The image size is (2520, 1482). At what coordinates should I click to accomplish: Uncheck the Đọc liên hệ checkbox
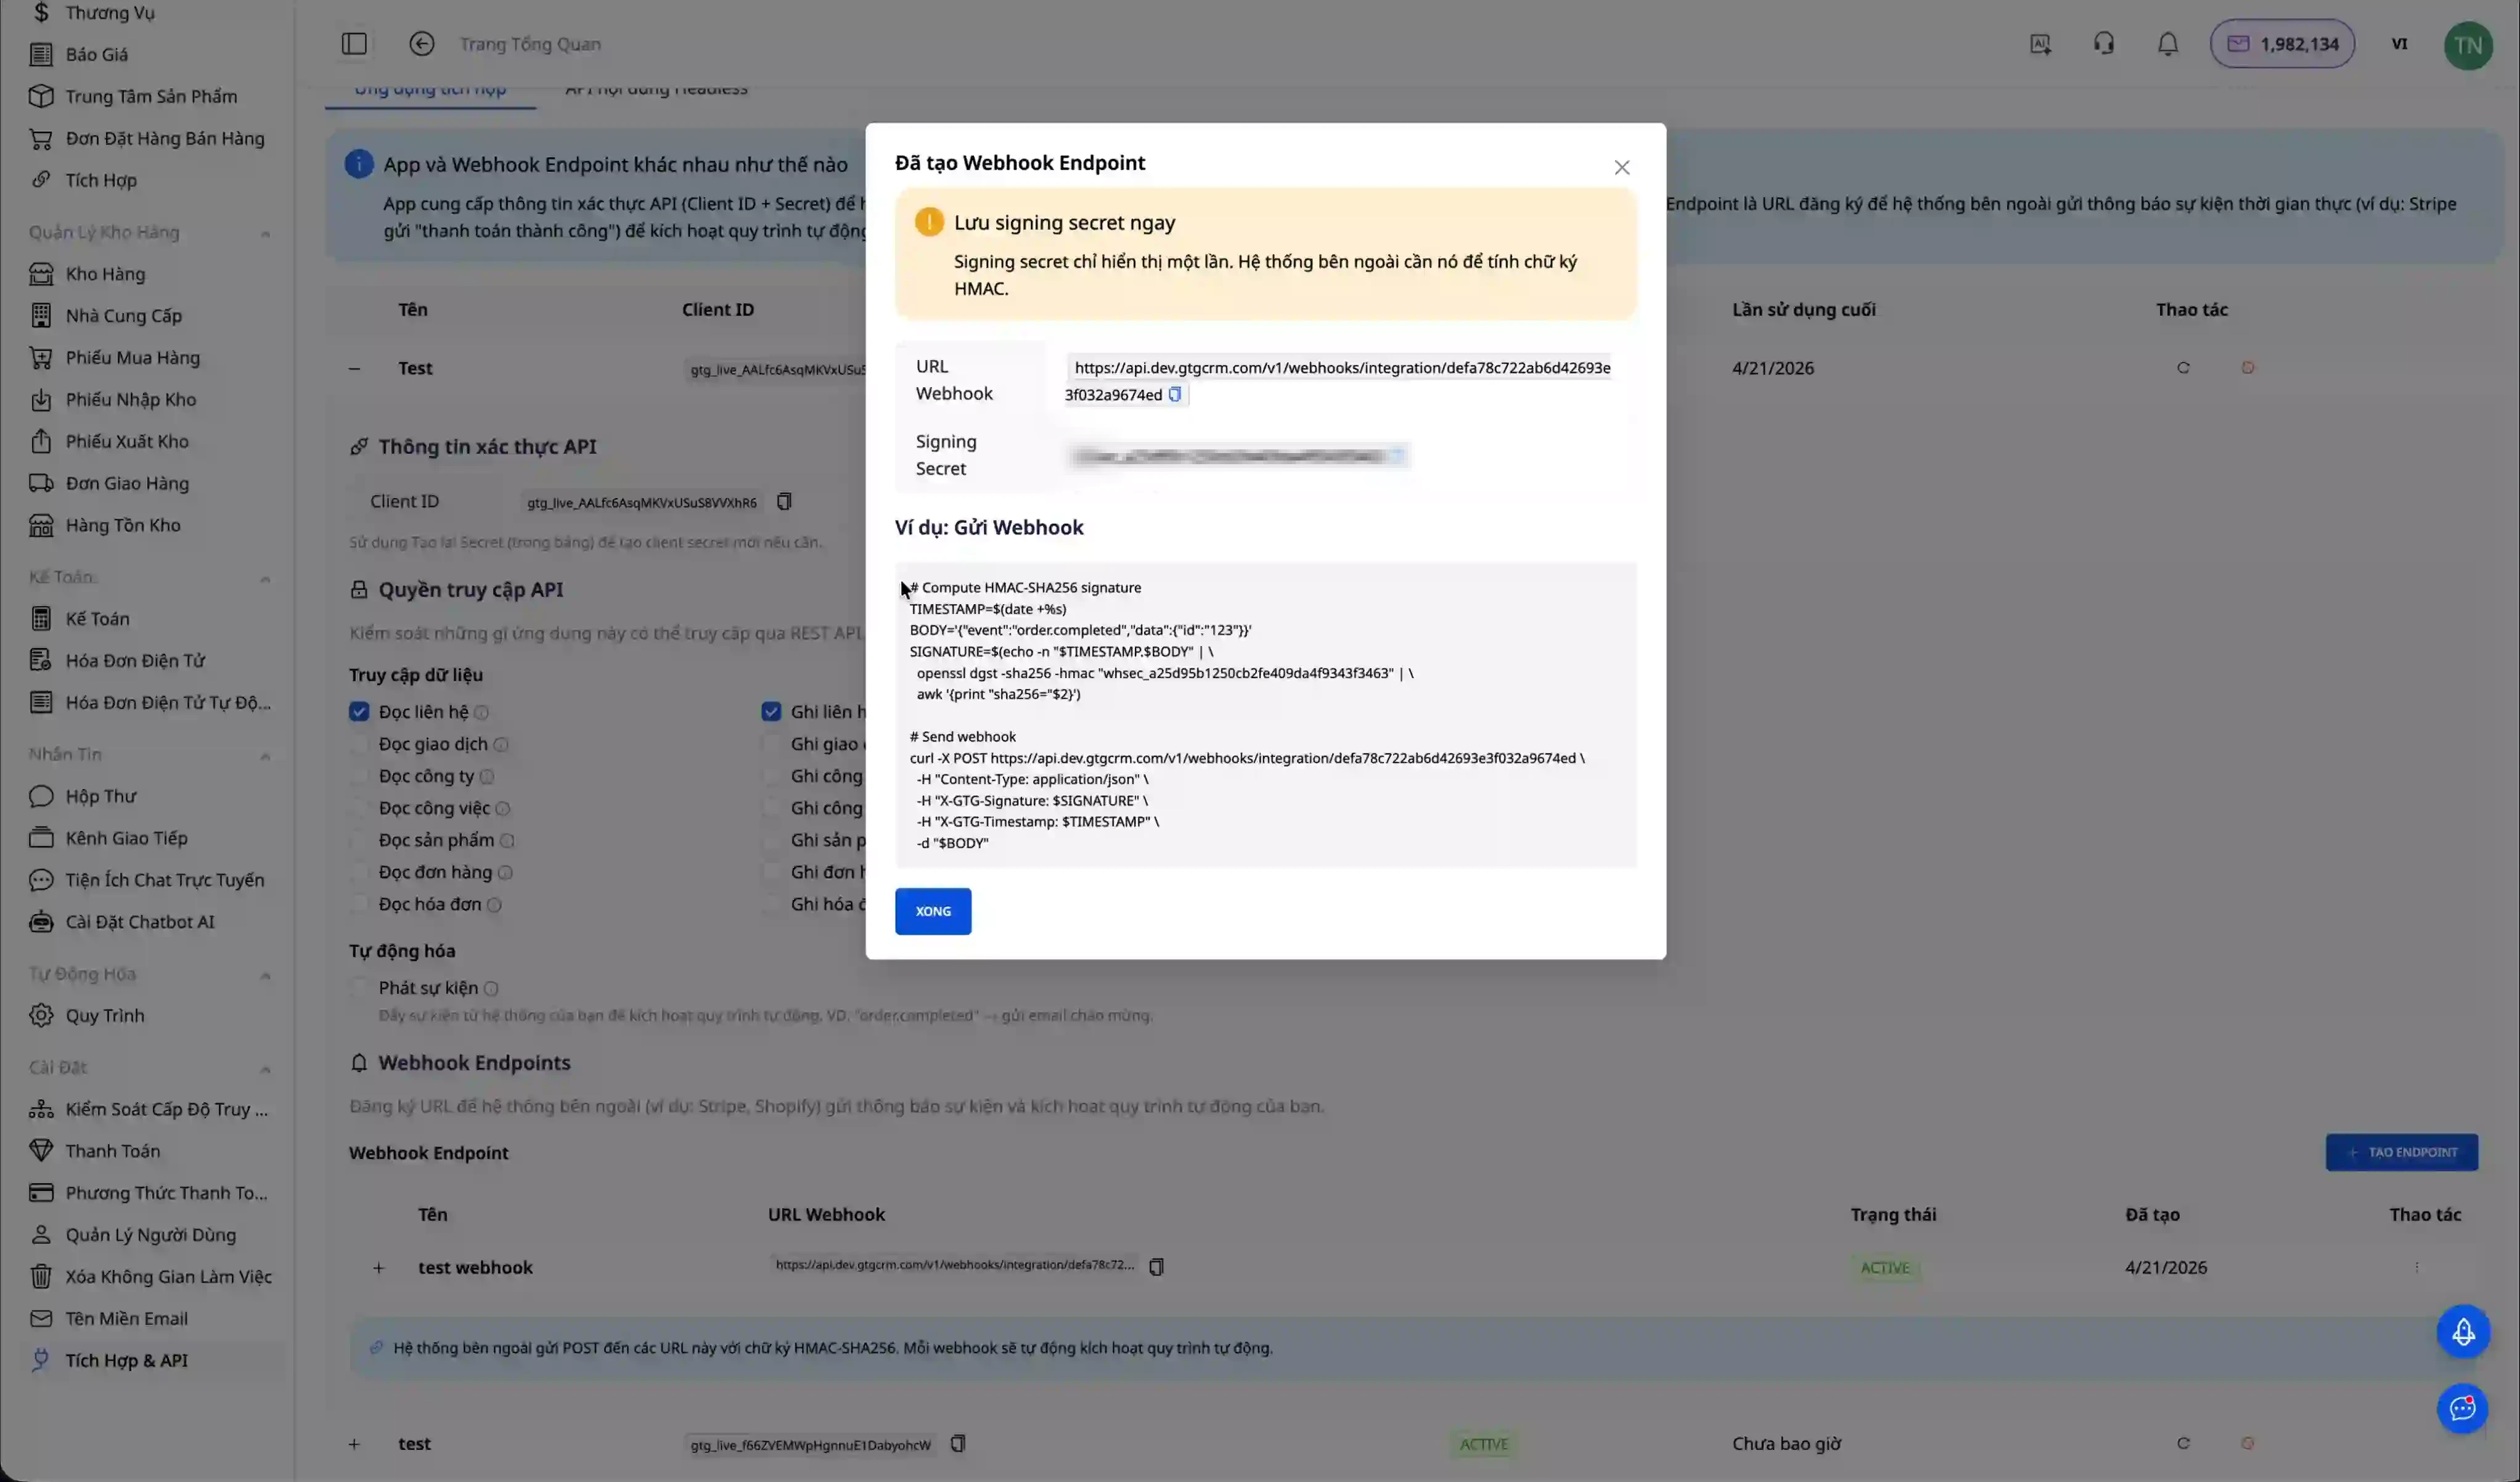(359, 712)
